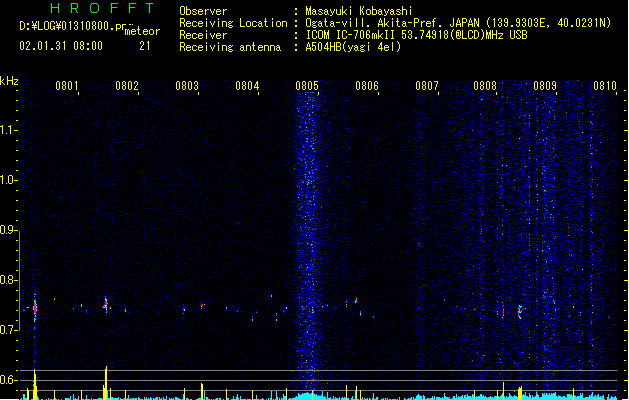Click receiver value ICOM IC-706mkII

click(x=351, y=35)
